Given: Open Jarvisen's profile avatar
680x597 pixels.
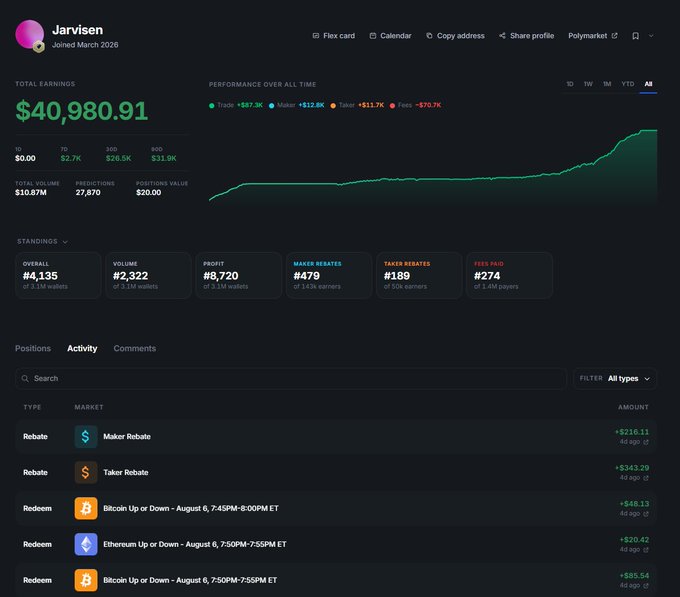Looking at the screenshot, I should (x=29, y=34).
